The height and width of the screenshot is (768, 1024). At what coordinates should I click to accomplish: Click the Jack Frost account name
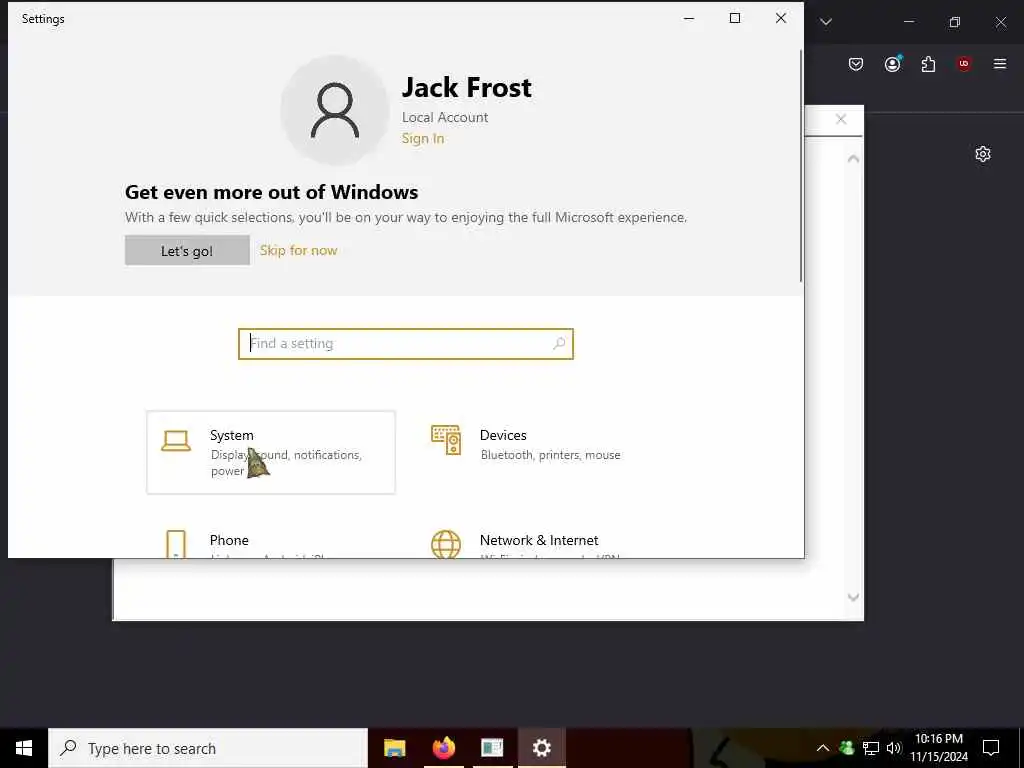pos(466,88)
